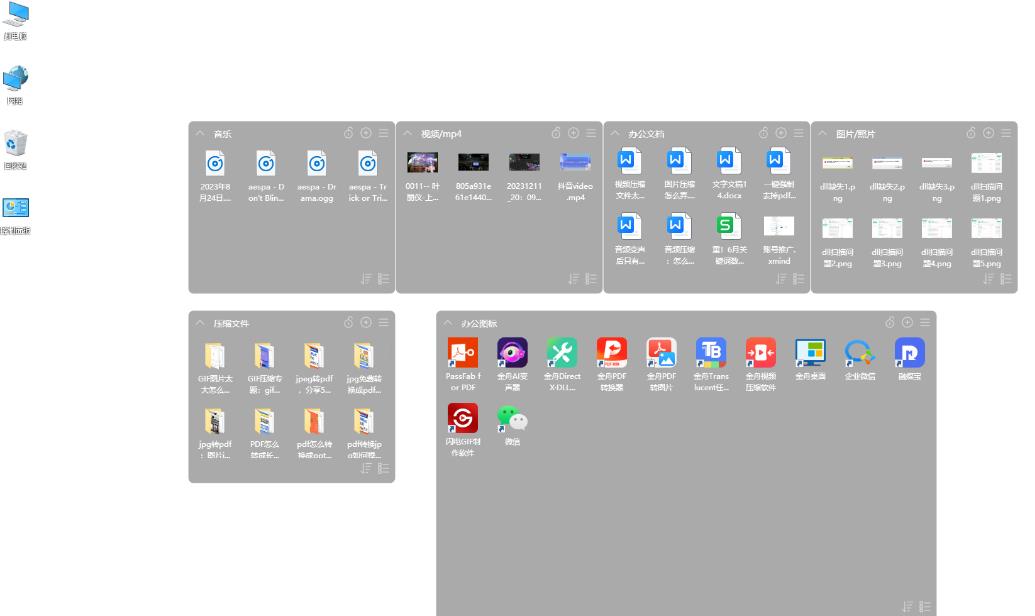Collapse the 音乐 panel with its chevron
This screenshot has width=1035, height=616.
[x=200, y=133]
